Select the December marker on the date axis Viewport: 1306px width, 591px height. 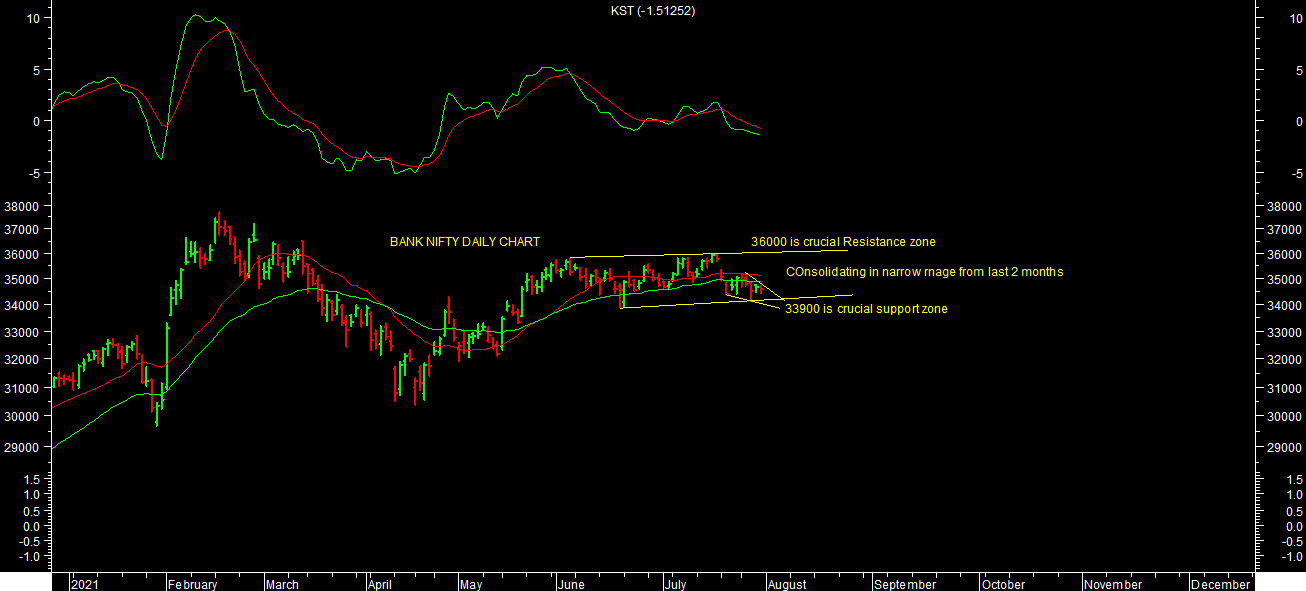click(x=1219, y=584)
